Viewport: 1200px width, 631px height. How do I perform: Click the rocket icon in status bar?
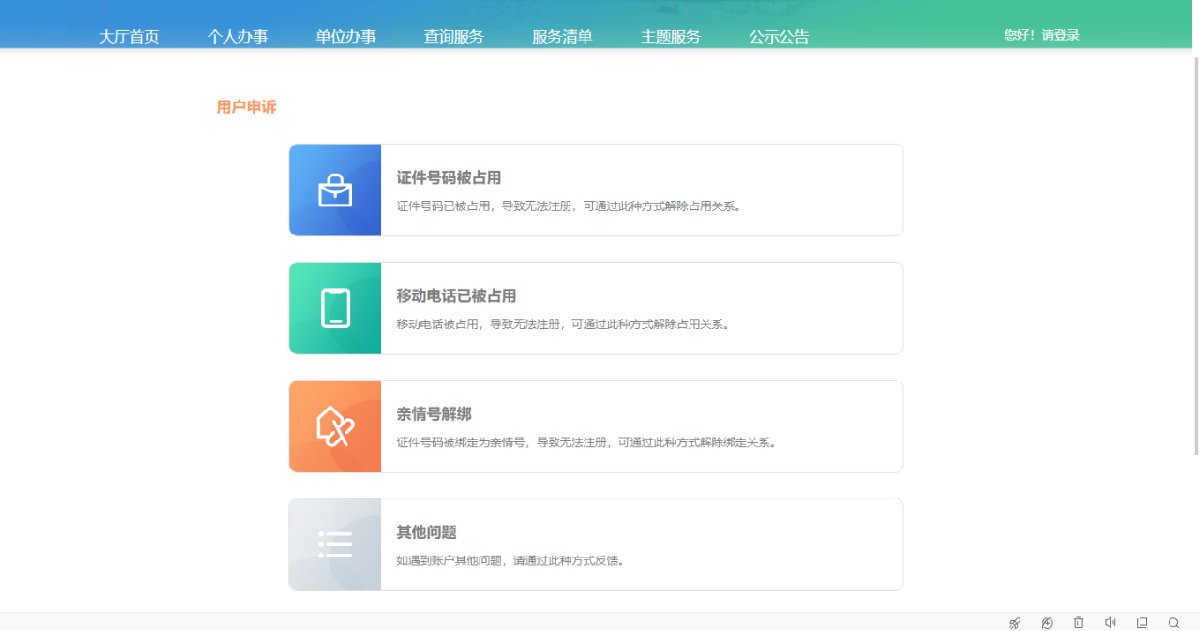coord(1015,623)
